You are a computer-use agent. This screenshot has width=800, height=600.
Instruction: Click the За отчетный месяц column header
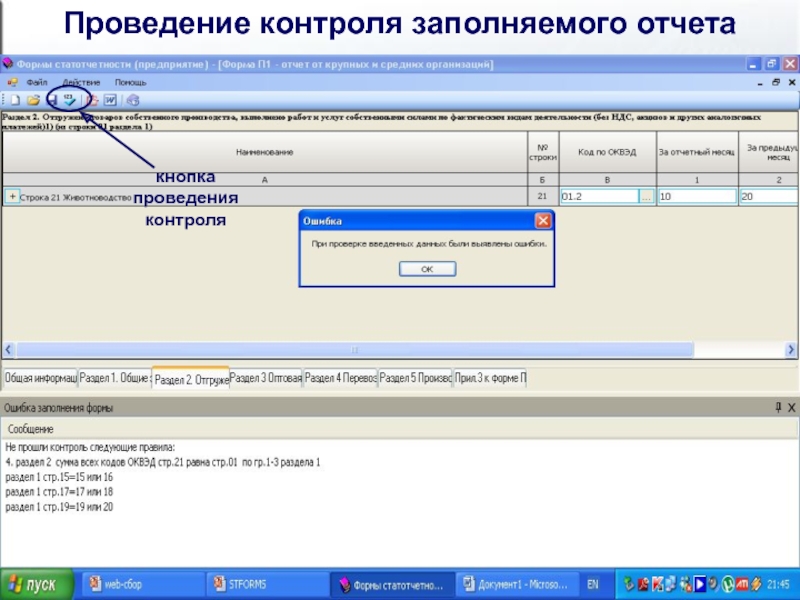point(696,152)
